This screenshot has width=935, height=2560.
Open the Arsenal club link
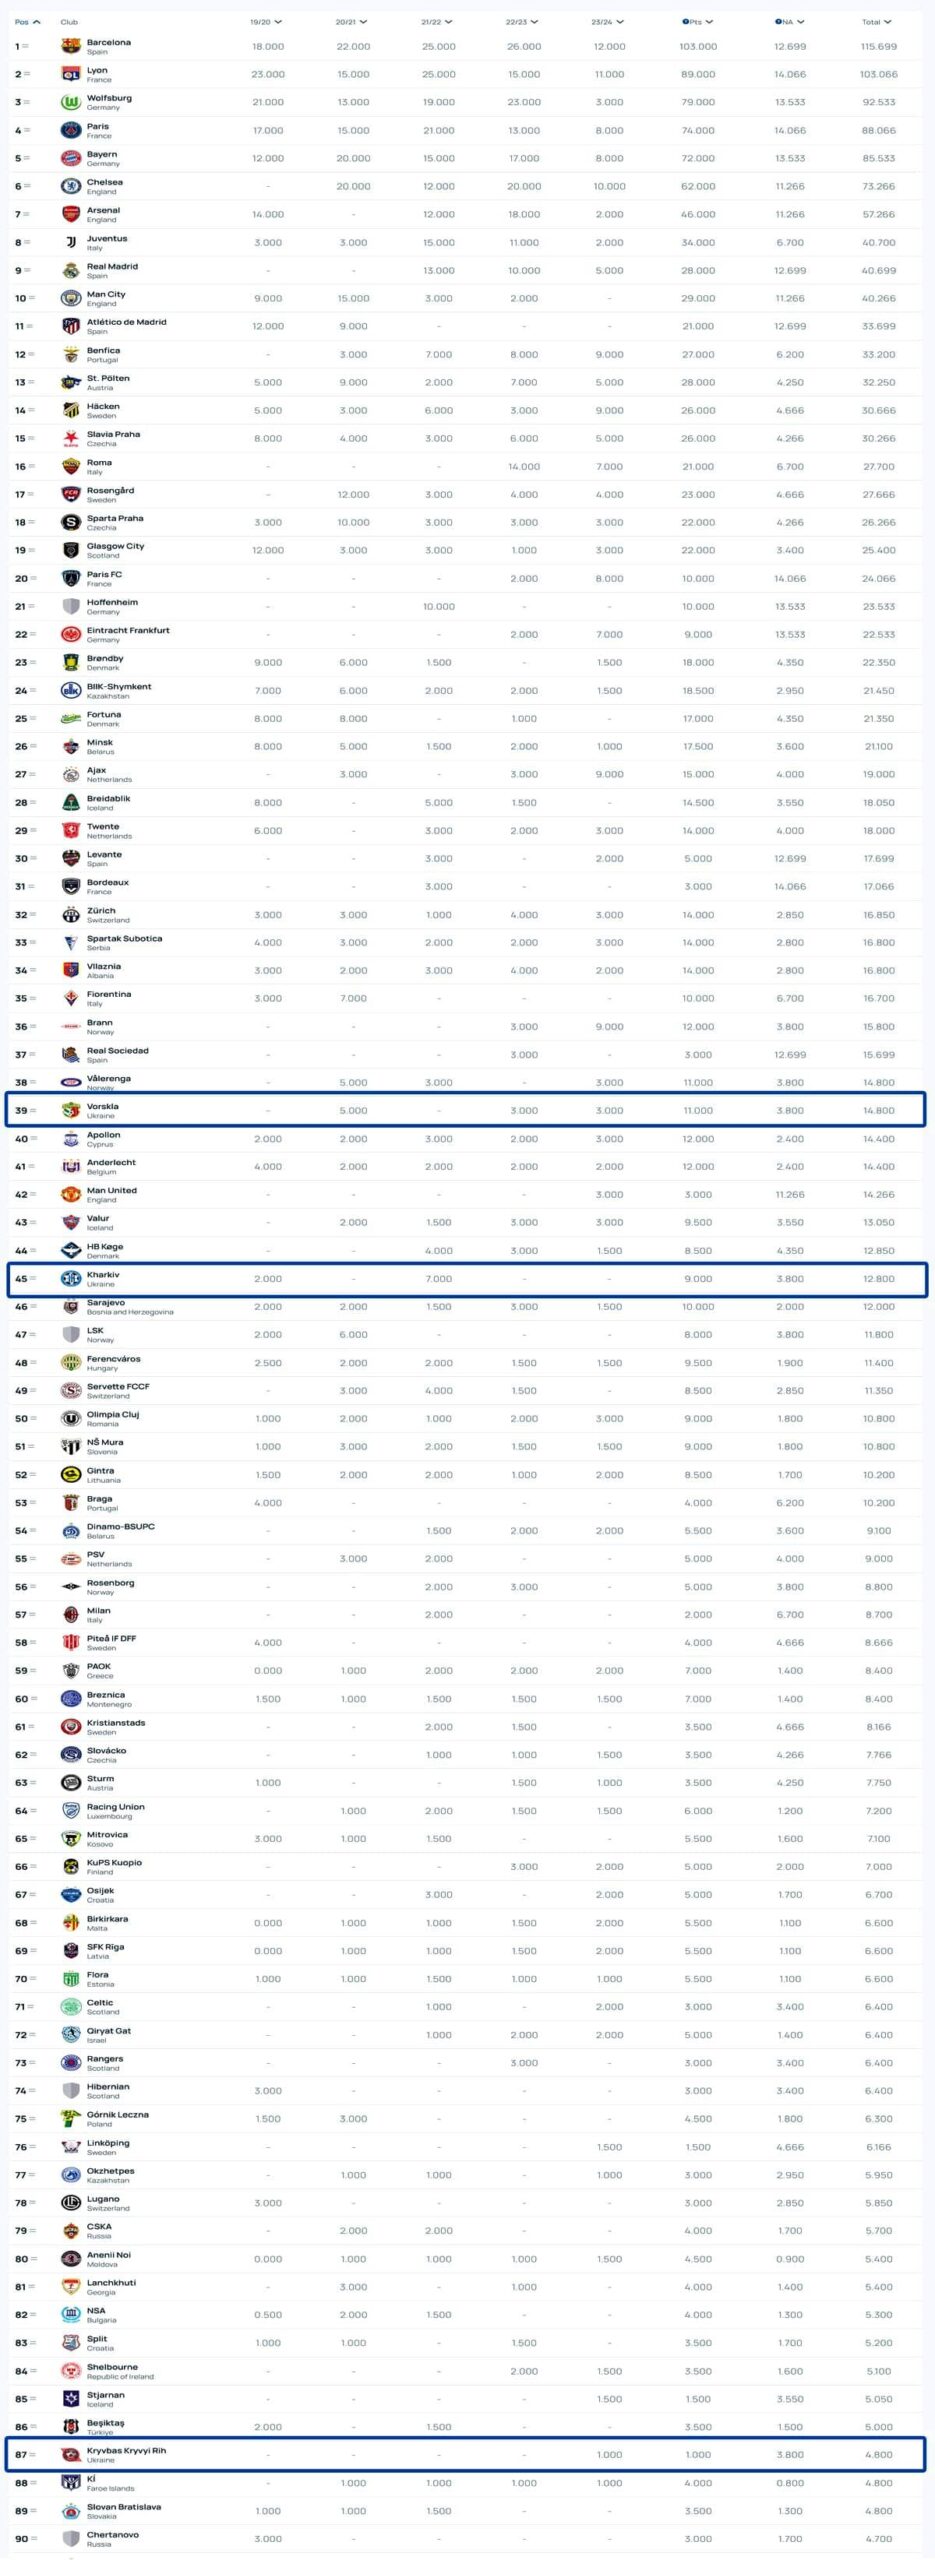pyautogui.click(x=103, y=210)
